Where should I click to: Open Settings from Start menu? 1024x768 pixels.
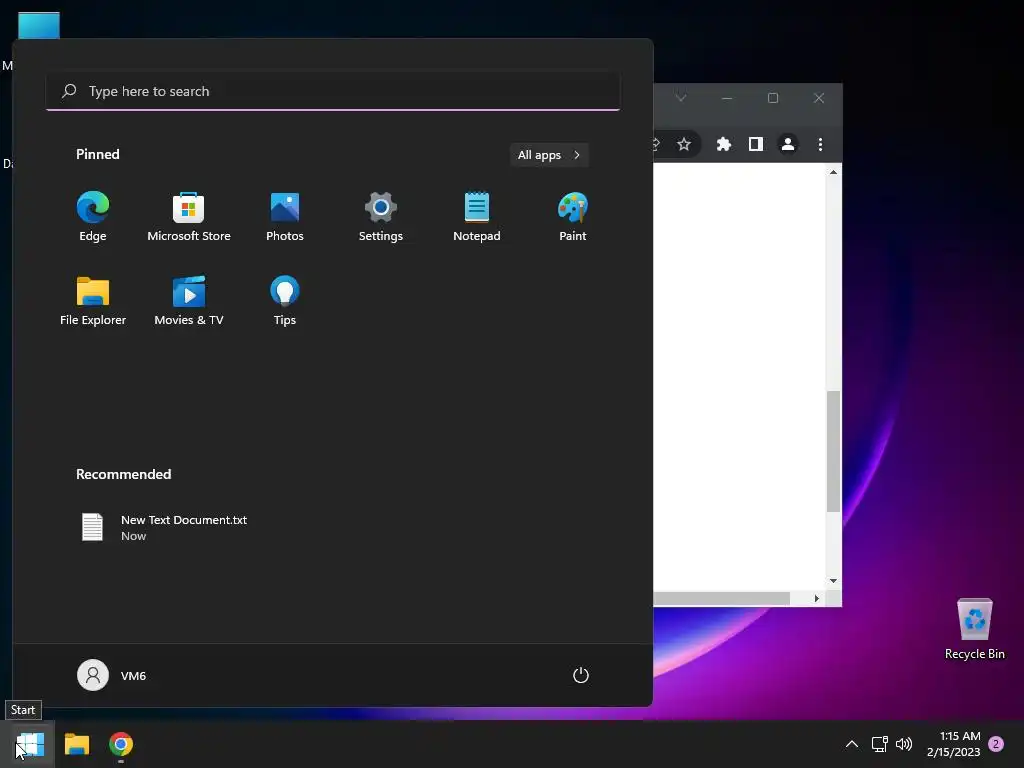[x=381, y=217]
